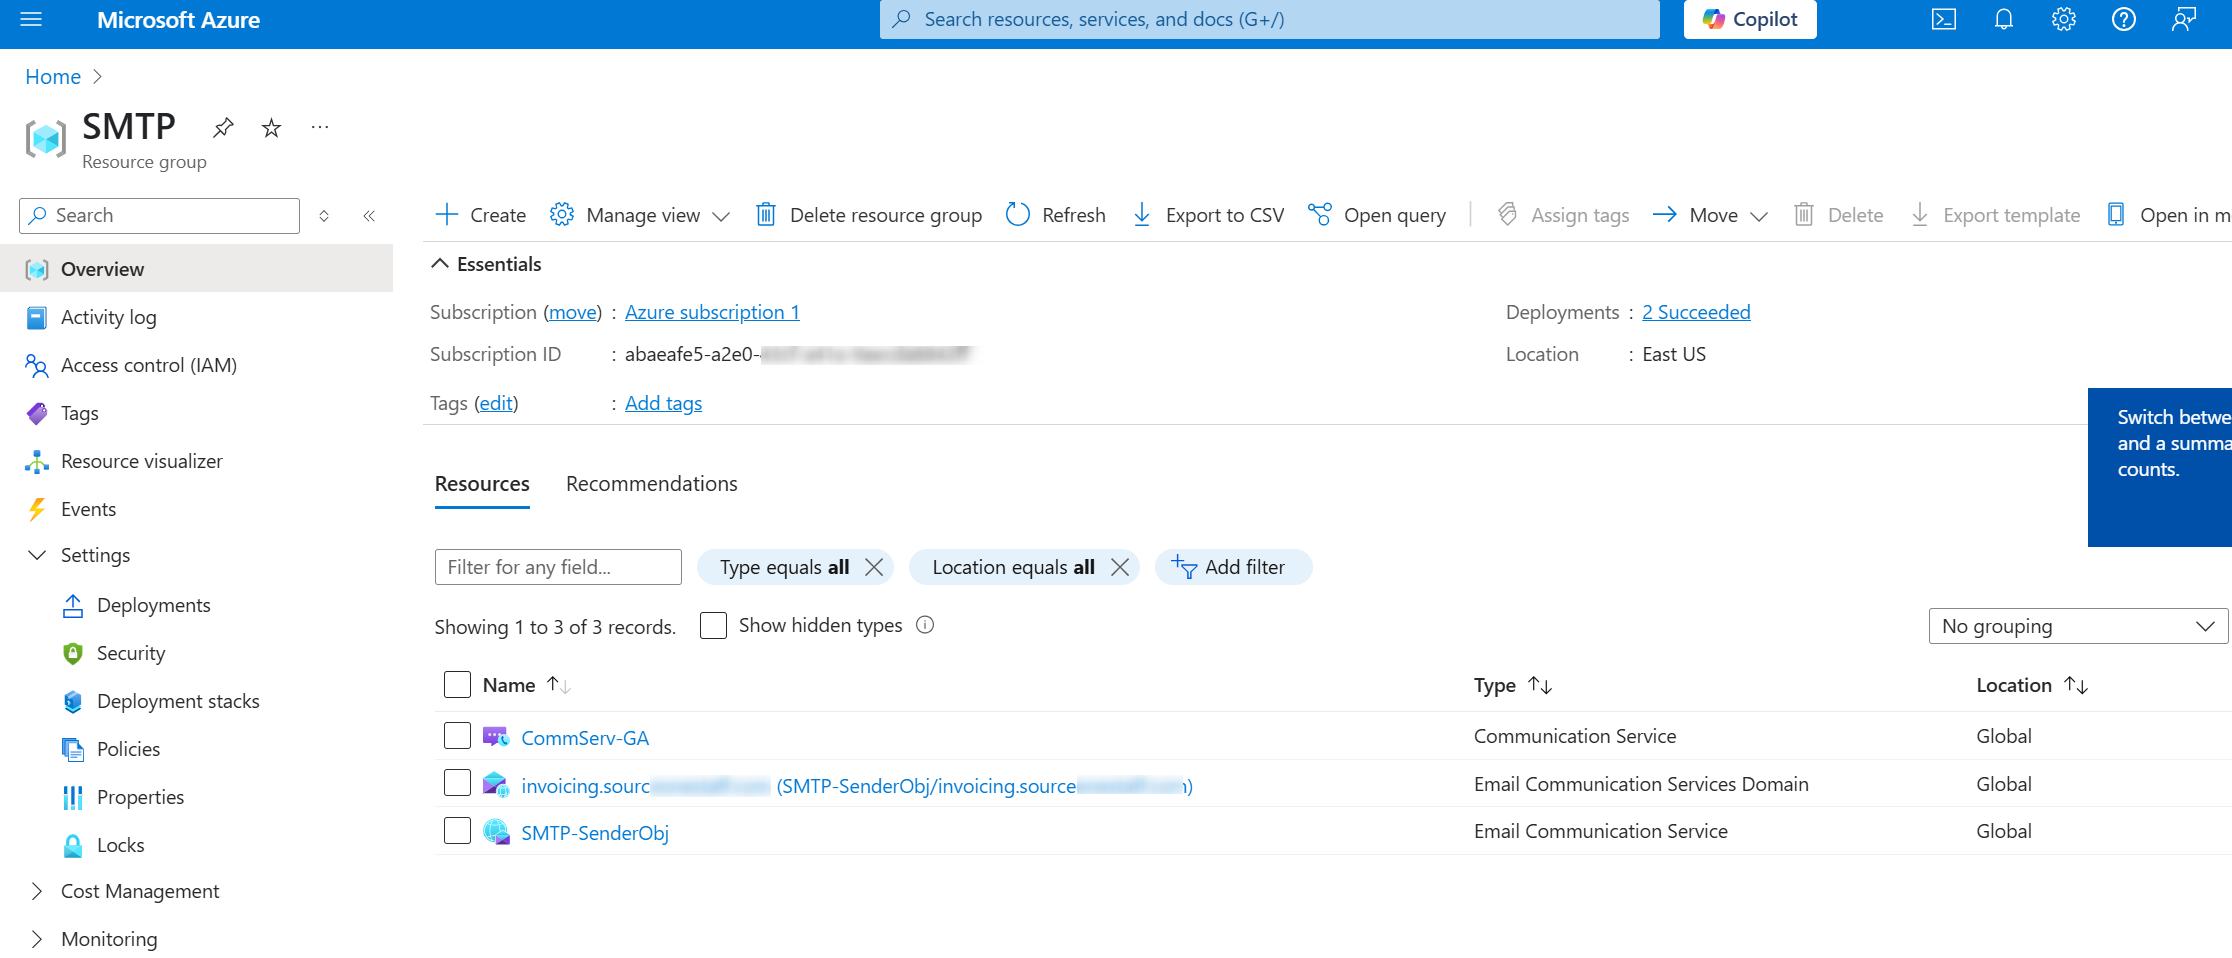Check the CommServ-GA row checkbox
Screen dimensions: 2232x958
[457, 735]
